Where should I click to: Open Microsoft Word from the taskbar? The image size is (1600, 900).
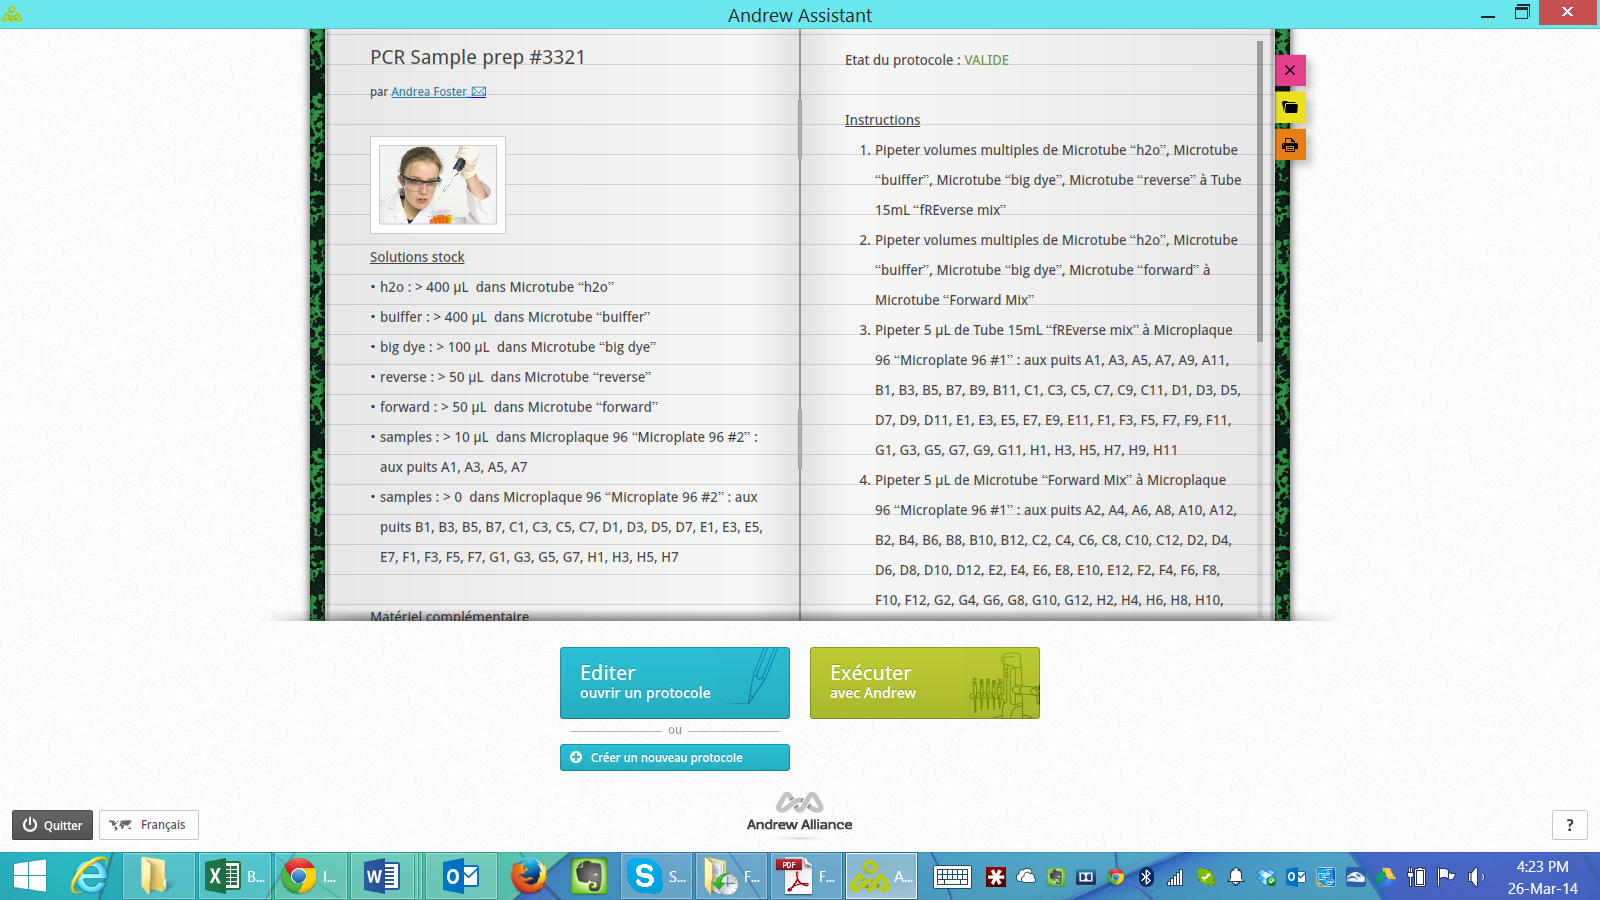(383, 877)
